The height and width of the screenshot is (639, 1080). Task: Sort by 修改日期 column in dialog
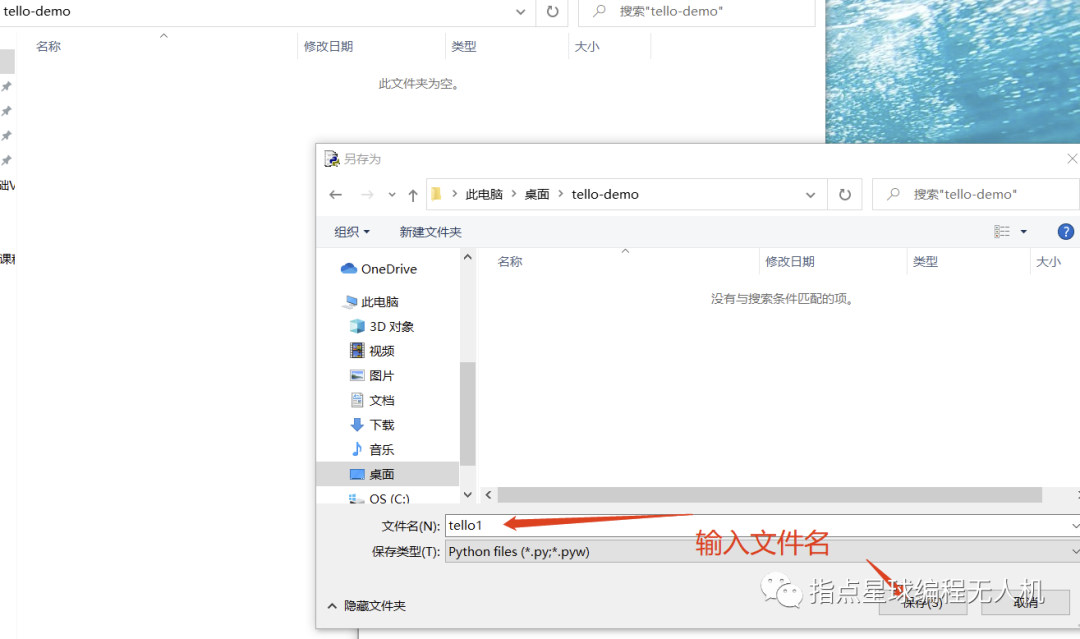[790, 262]
